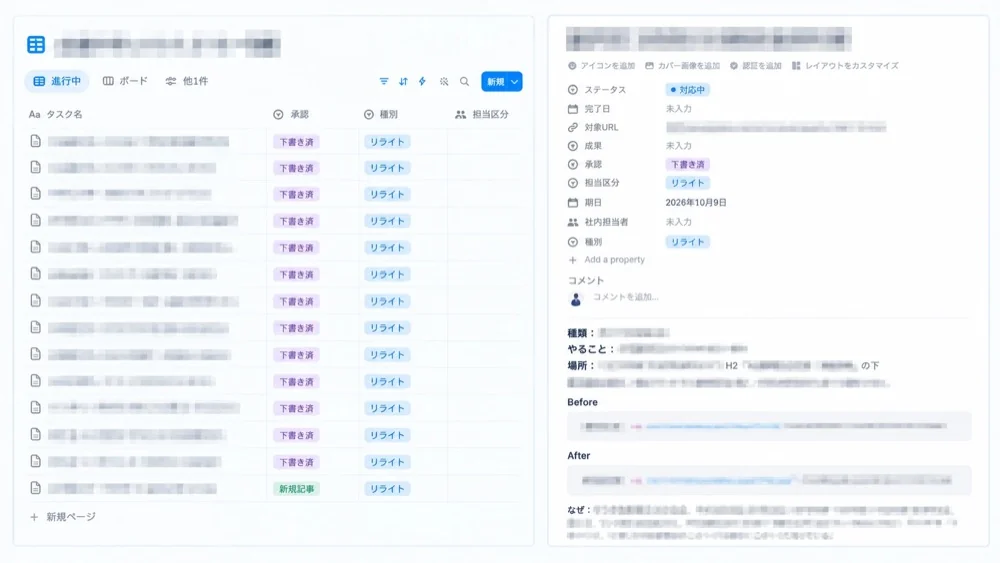Click the タスク名 column header
The image size is (1000, 563).
coord(55,115)
